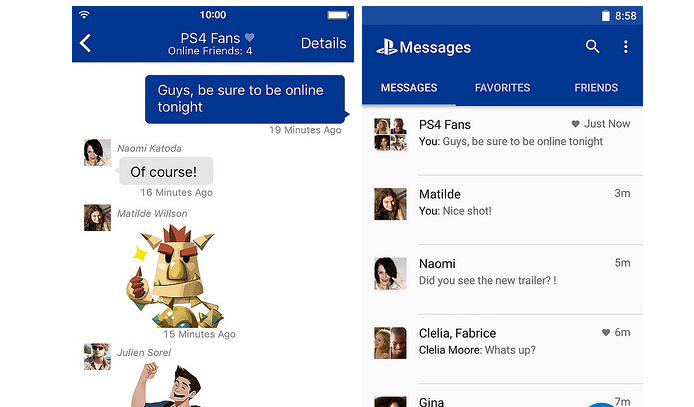Tap the 'You: Nice shot!' preview text
The height and width of the screenshot is (407, 694).
(x=455, y=211)
